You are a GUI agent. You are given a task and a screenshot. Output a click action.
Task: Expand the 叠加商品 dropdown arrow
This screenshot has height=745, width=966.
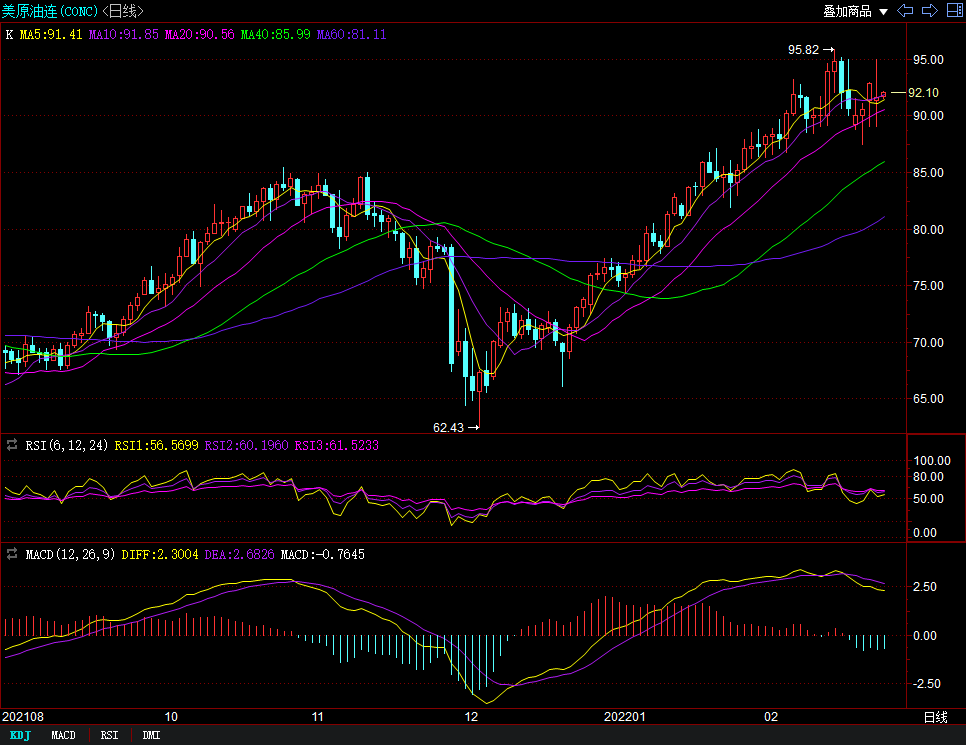[x=883, y=12]
